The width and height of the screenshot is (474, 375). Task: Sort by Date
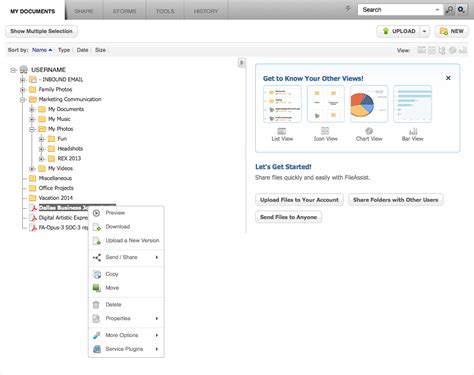coord(82,50)
